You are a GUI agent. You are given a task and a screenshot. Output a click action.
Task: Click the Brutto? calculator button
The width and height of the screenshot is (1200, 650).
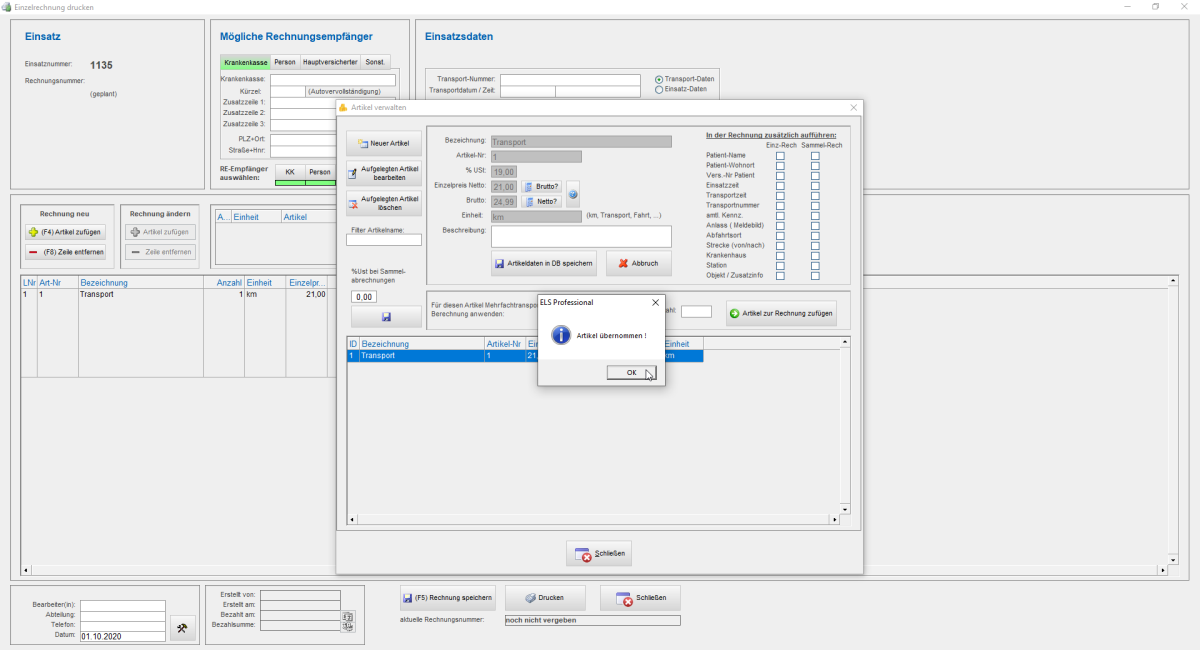click(x=541, y=186)
